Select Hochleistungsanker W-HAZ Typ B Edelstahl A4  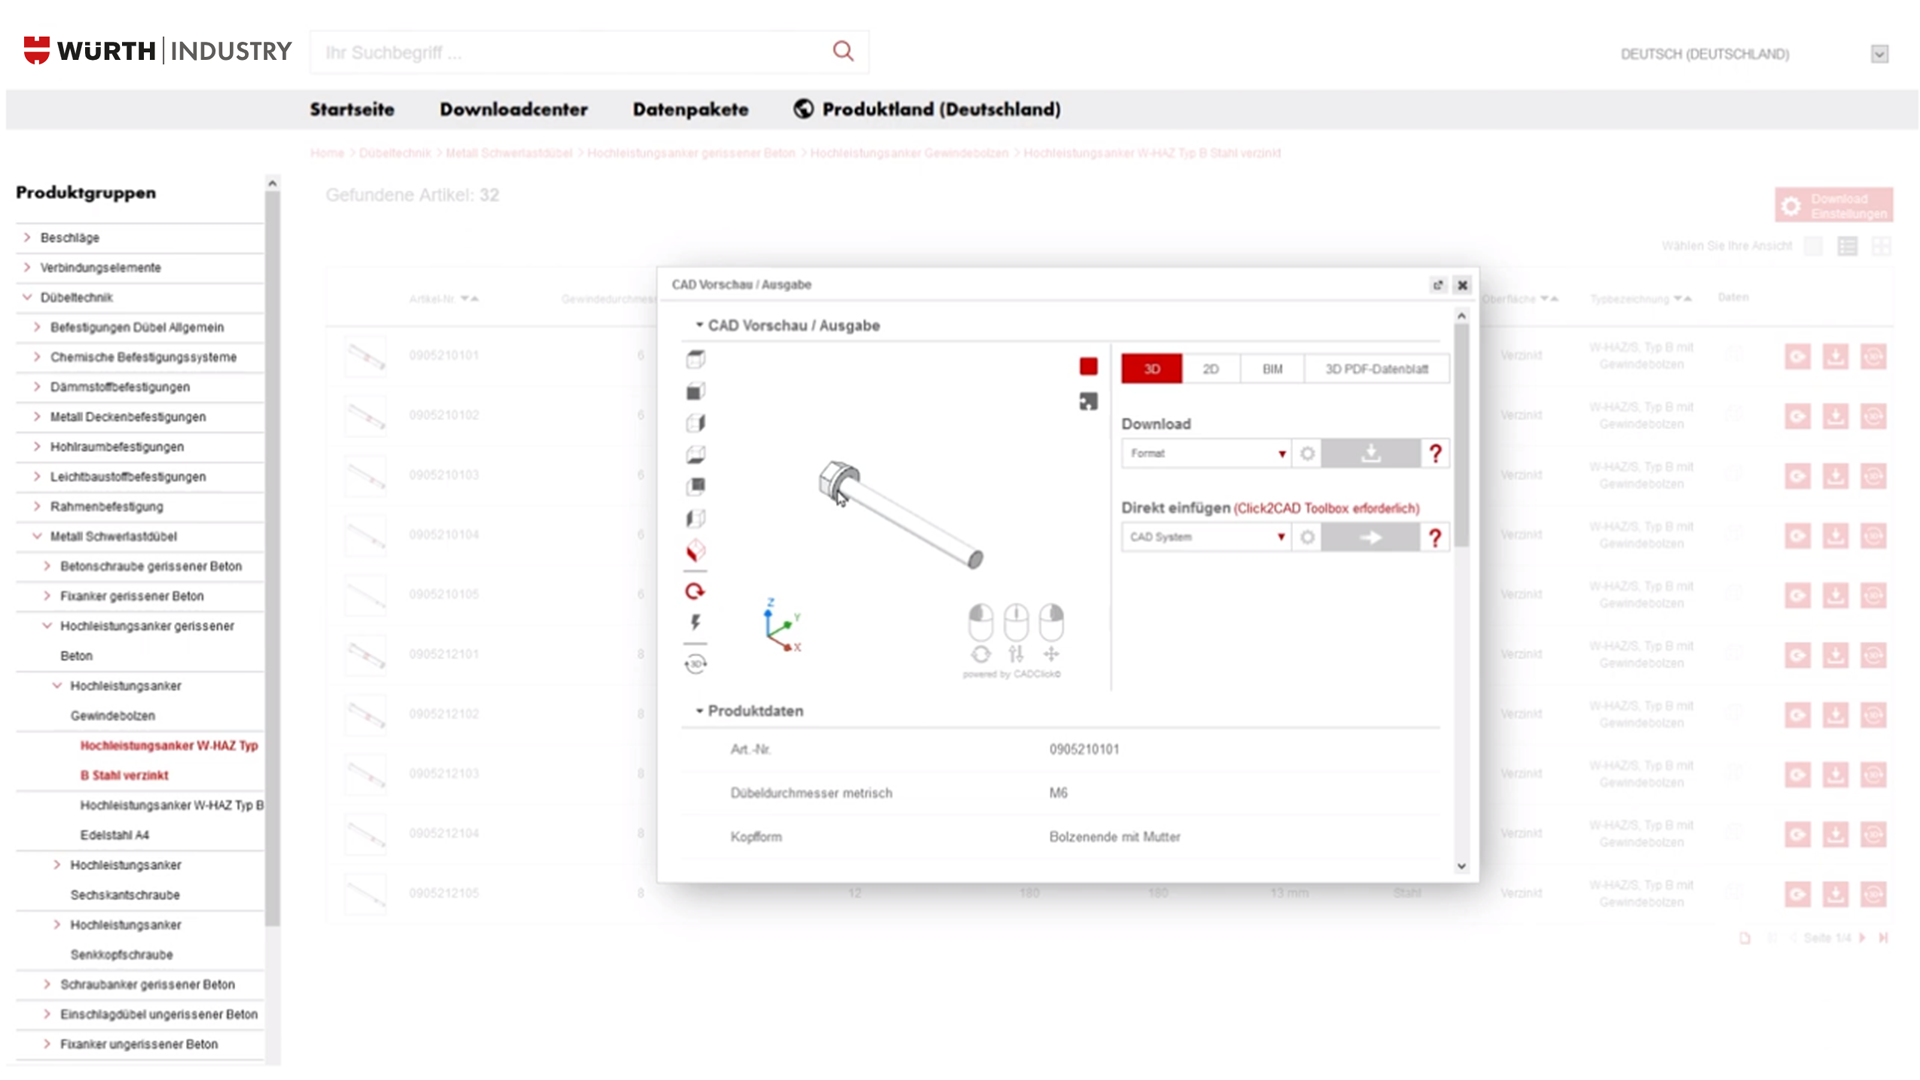[x=170, y=820]
